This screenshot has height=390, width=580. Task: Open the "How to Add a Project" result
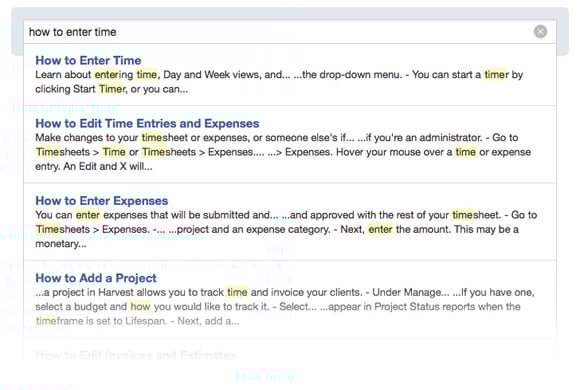coord(96,278)
